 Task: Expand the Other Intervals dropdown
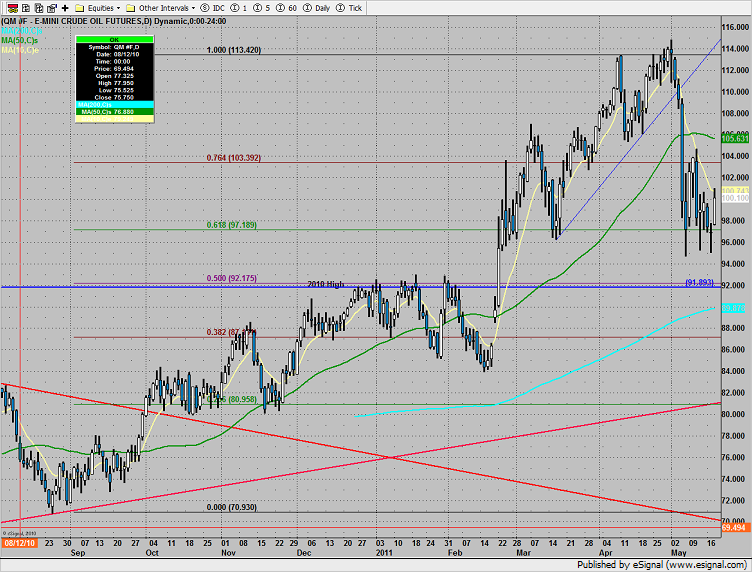click(x=193, y=8)
